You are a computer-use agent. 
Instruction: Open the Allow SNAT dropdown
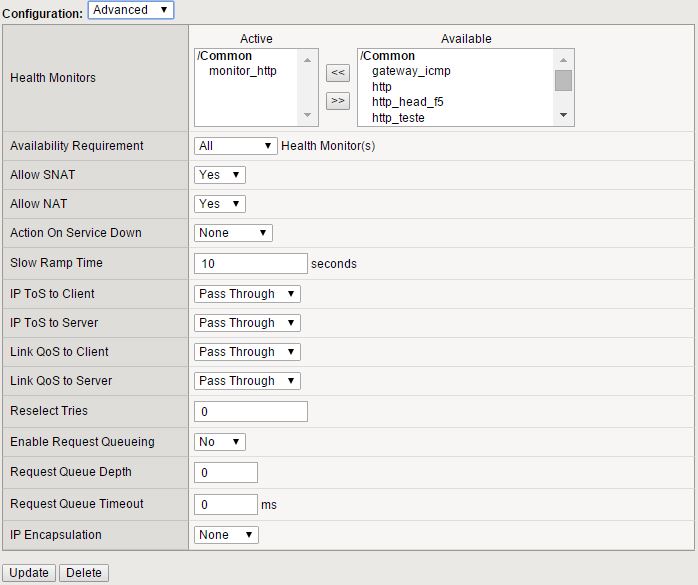[x=219, y=175]
